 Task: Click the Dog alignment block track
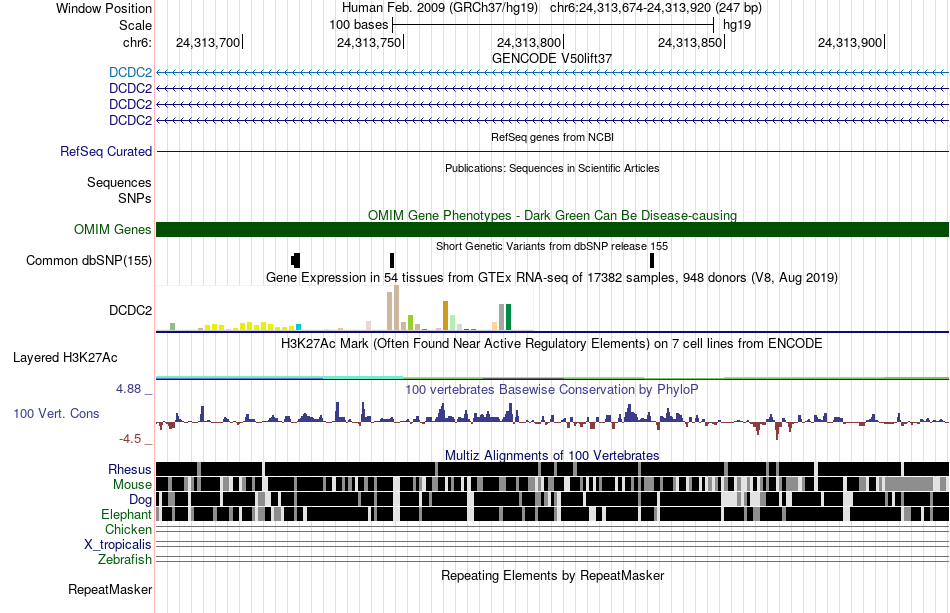553,499
